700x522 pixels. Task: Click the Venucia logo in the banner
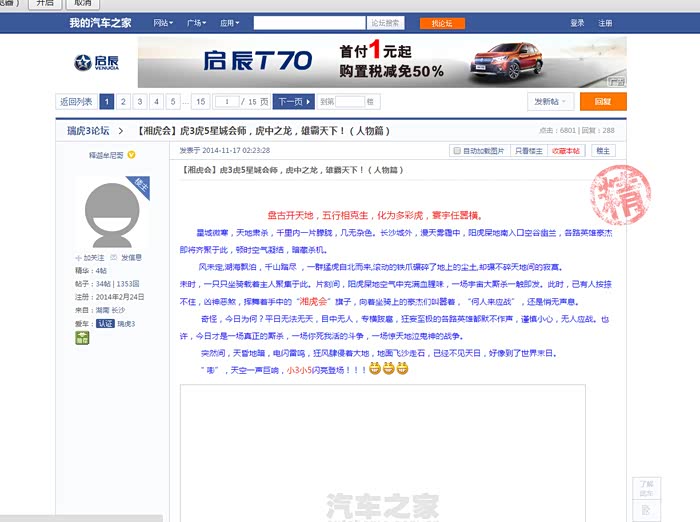96,62
